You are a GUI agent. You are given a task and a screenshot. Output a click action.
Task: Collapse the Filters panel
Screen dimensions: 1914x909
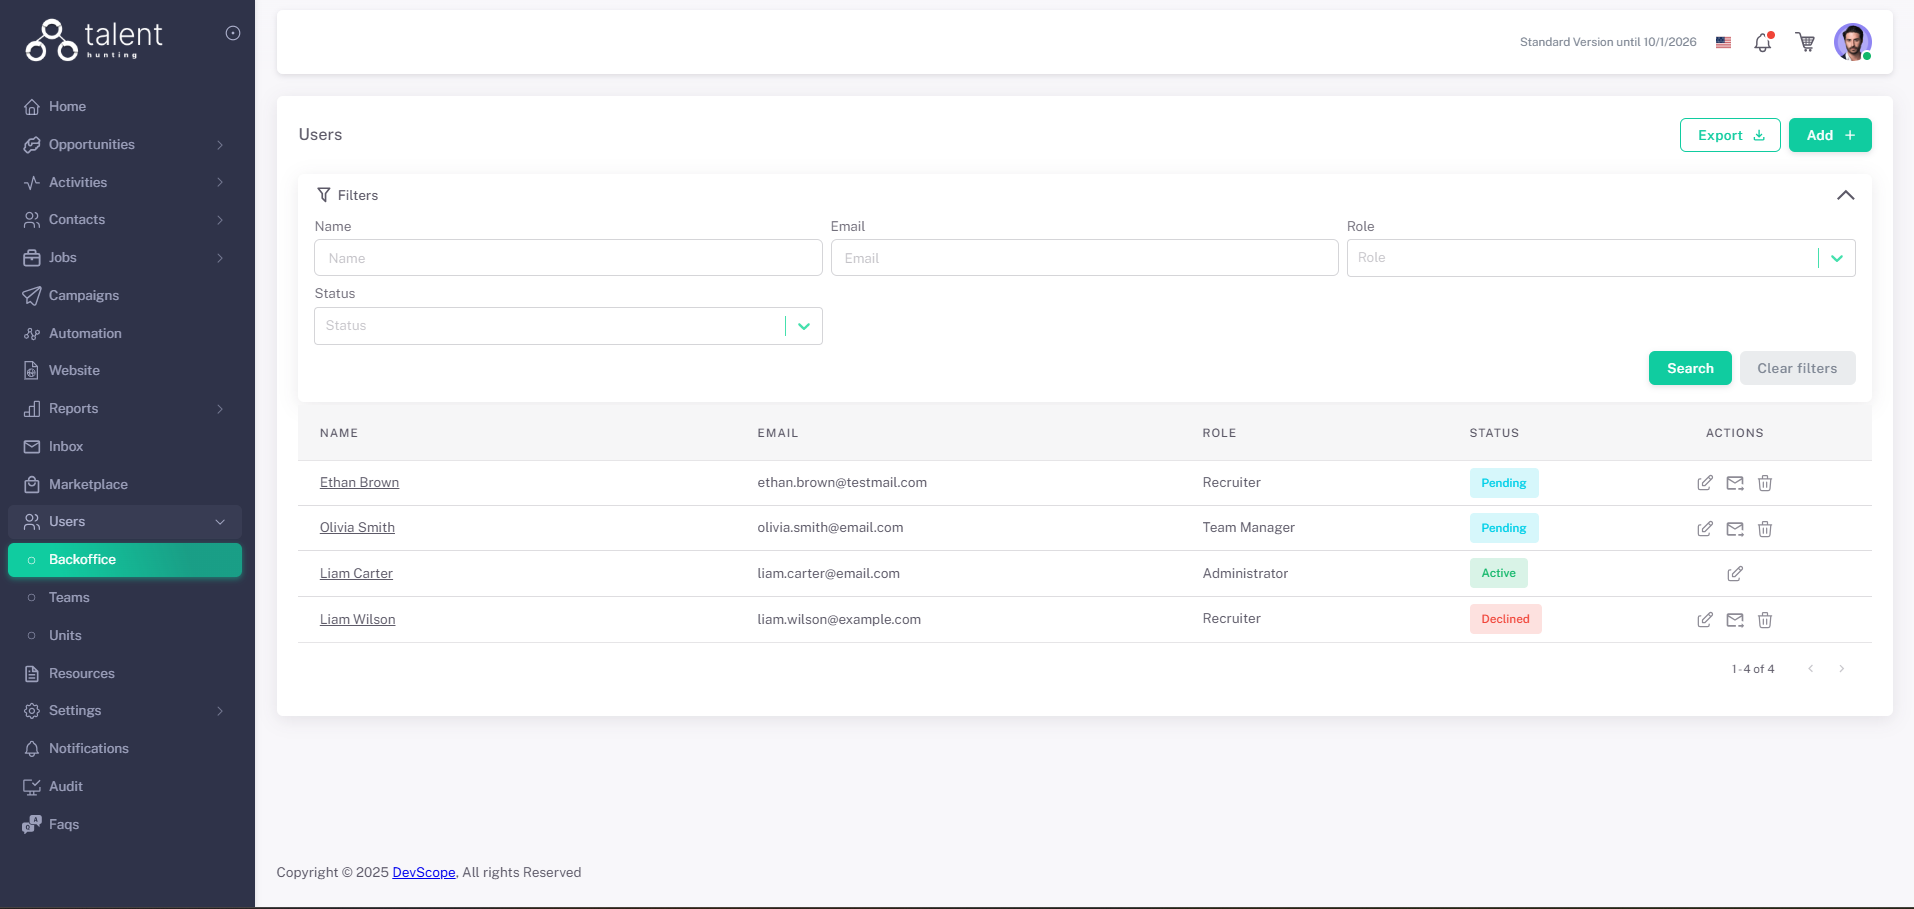[x=1845, y=195]
